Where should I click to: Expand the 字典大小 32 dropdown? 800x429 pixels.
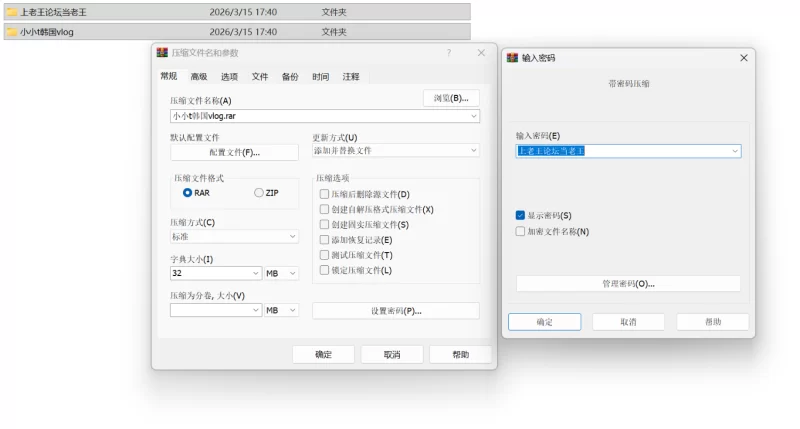[256, 273]
